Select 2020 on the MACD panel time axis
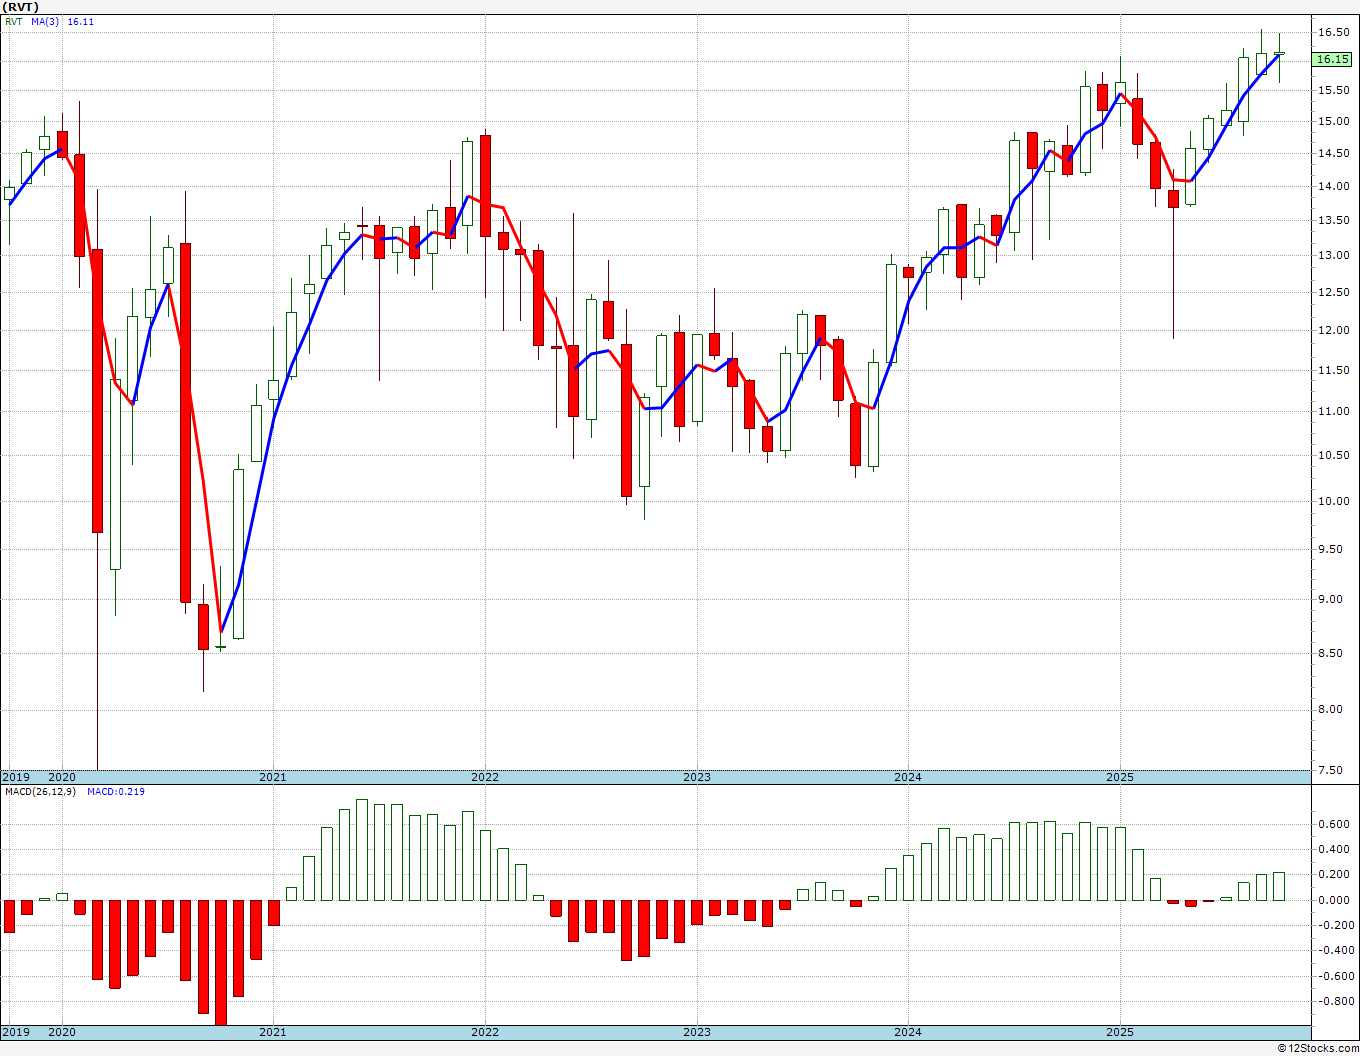Screen dimensions: 1360x1056 tap(62, 1032)
